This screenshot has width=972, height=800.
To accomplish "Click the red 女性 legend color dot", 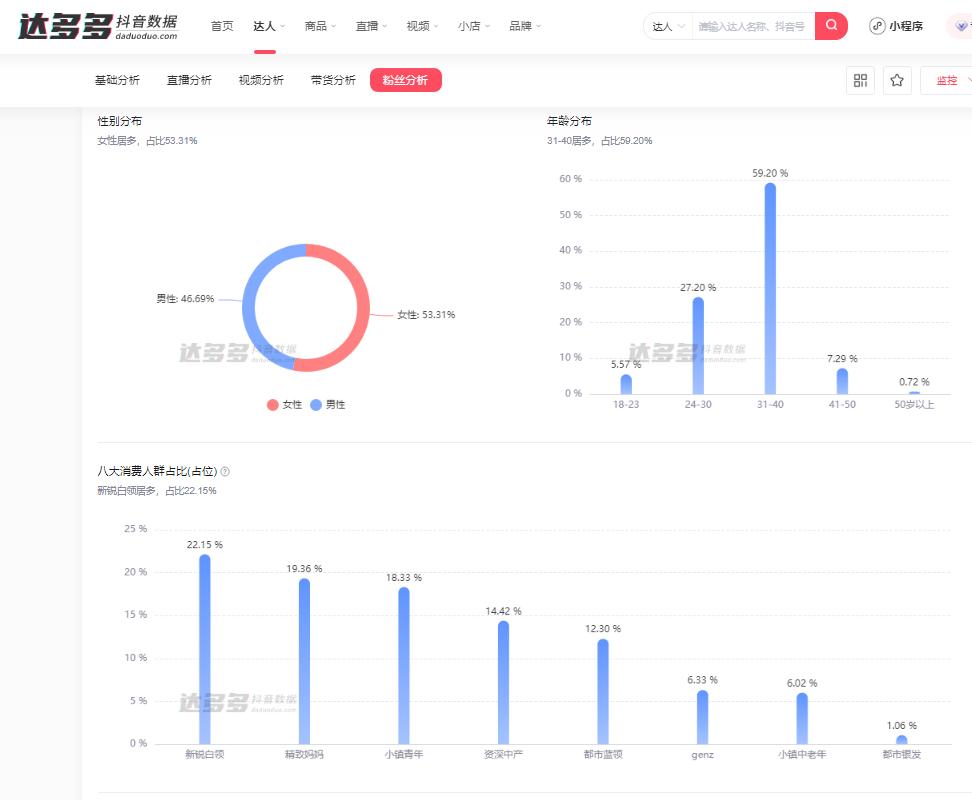I will tap(271, 404).
